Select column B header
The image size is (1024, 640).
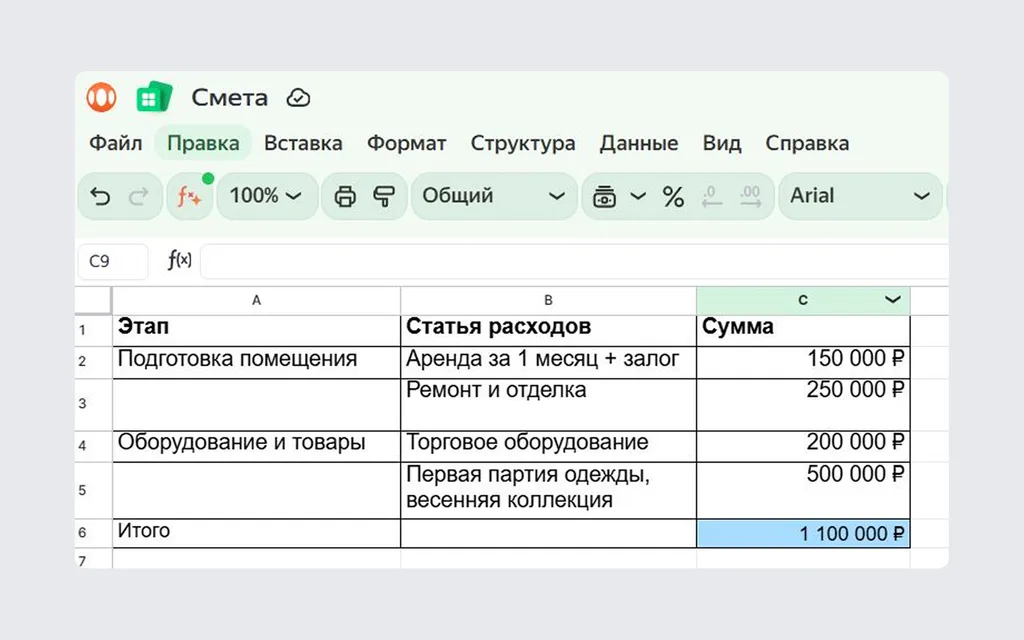[548, 300]
